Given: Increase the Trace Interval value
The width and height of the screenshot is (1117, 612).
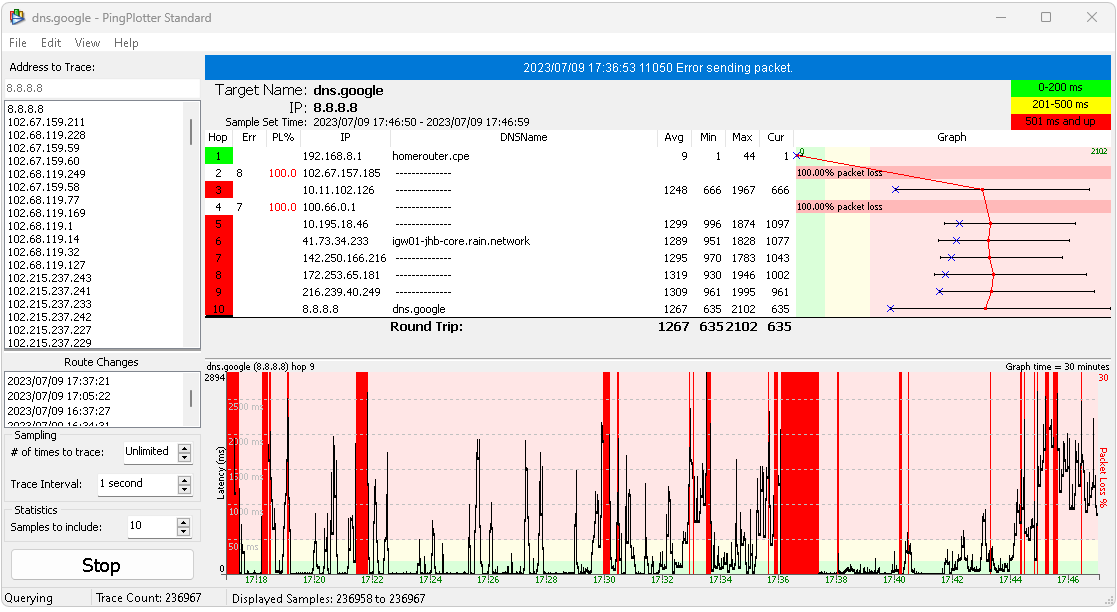Looking at the screenshot, I should (185, 480).
